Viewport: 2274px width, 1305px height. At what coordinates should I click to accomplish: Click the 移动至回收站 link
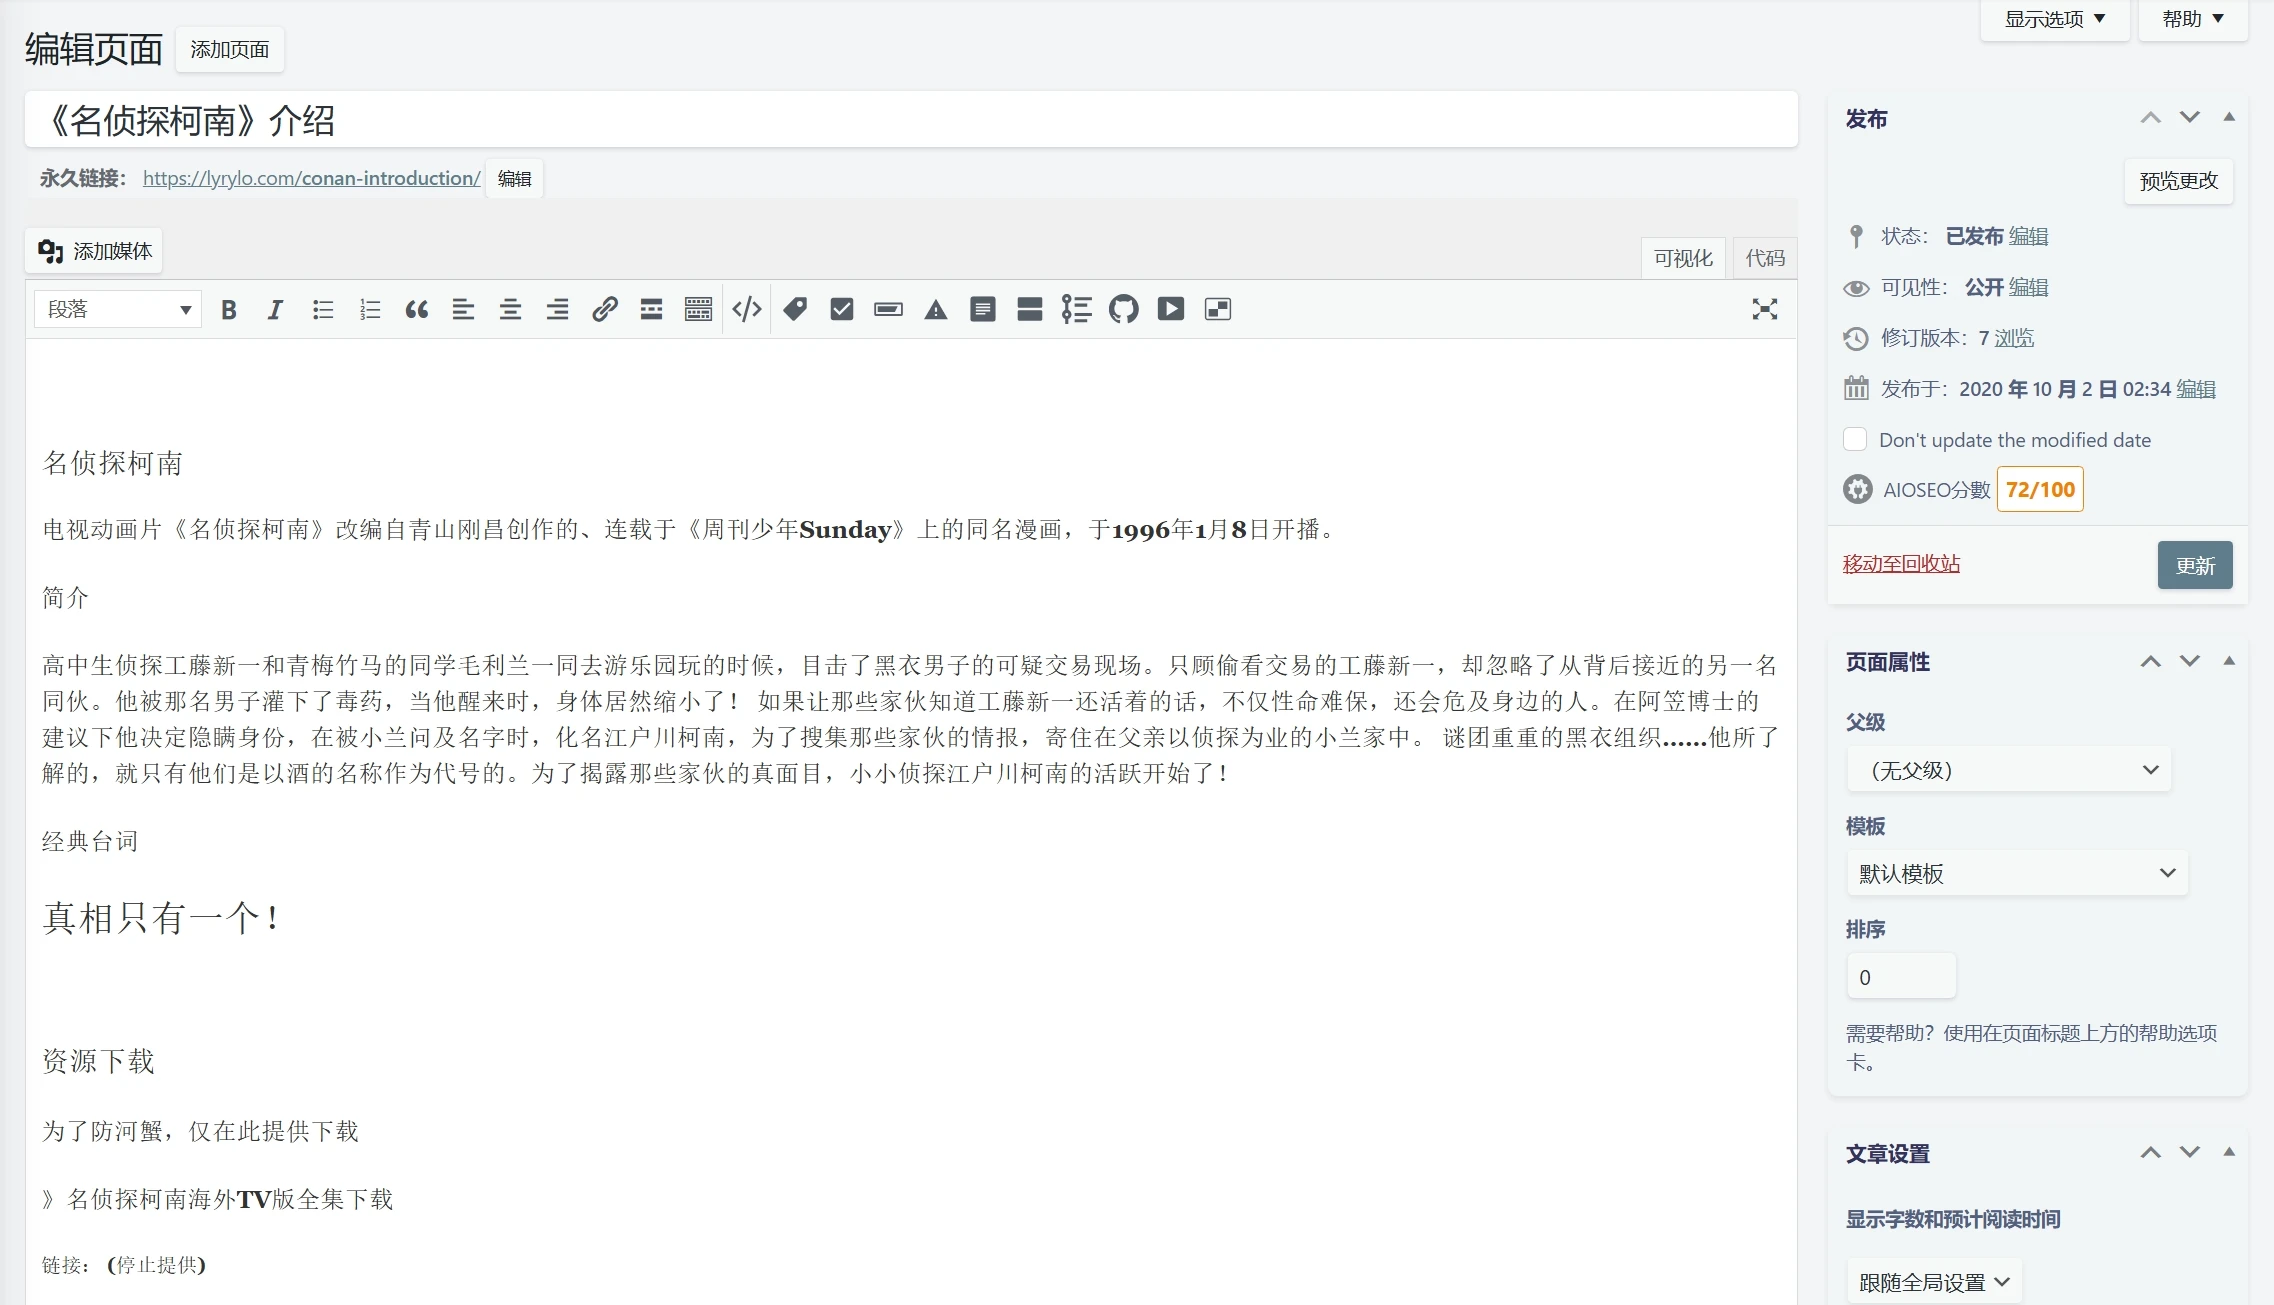click(1901, 563)
